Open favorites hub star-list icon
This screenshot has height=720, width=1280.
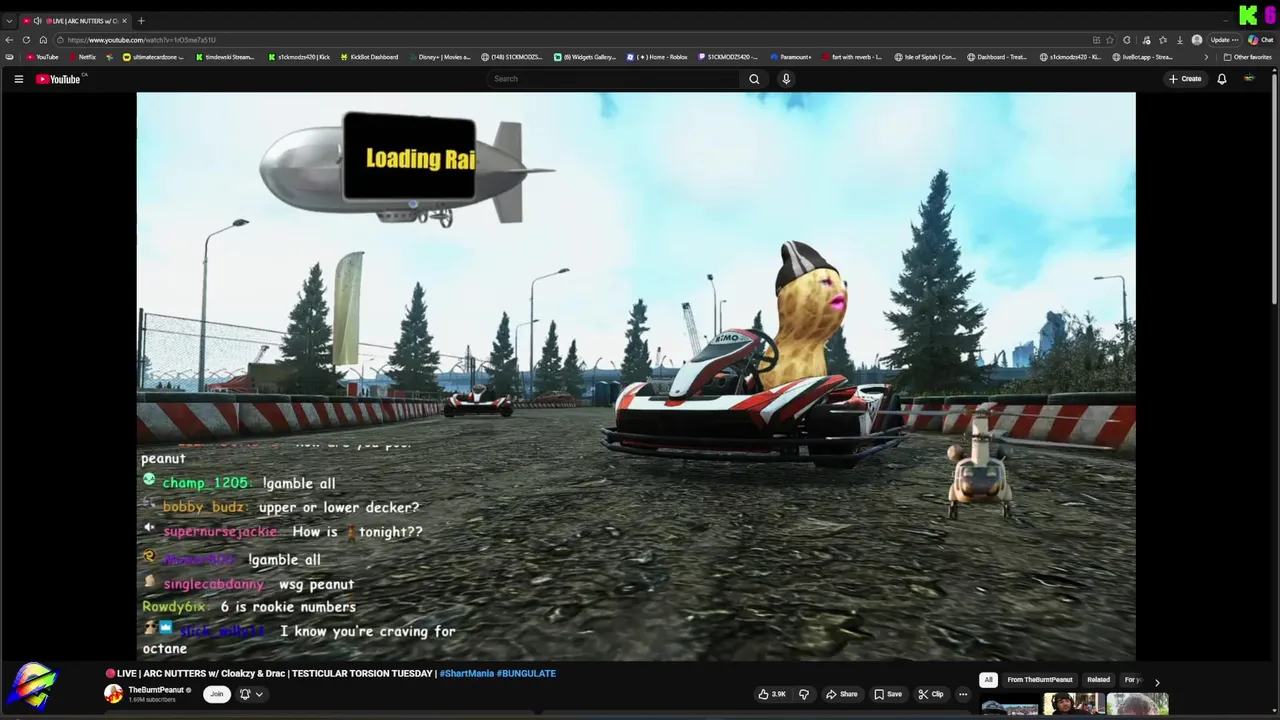coord(1162,40)
